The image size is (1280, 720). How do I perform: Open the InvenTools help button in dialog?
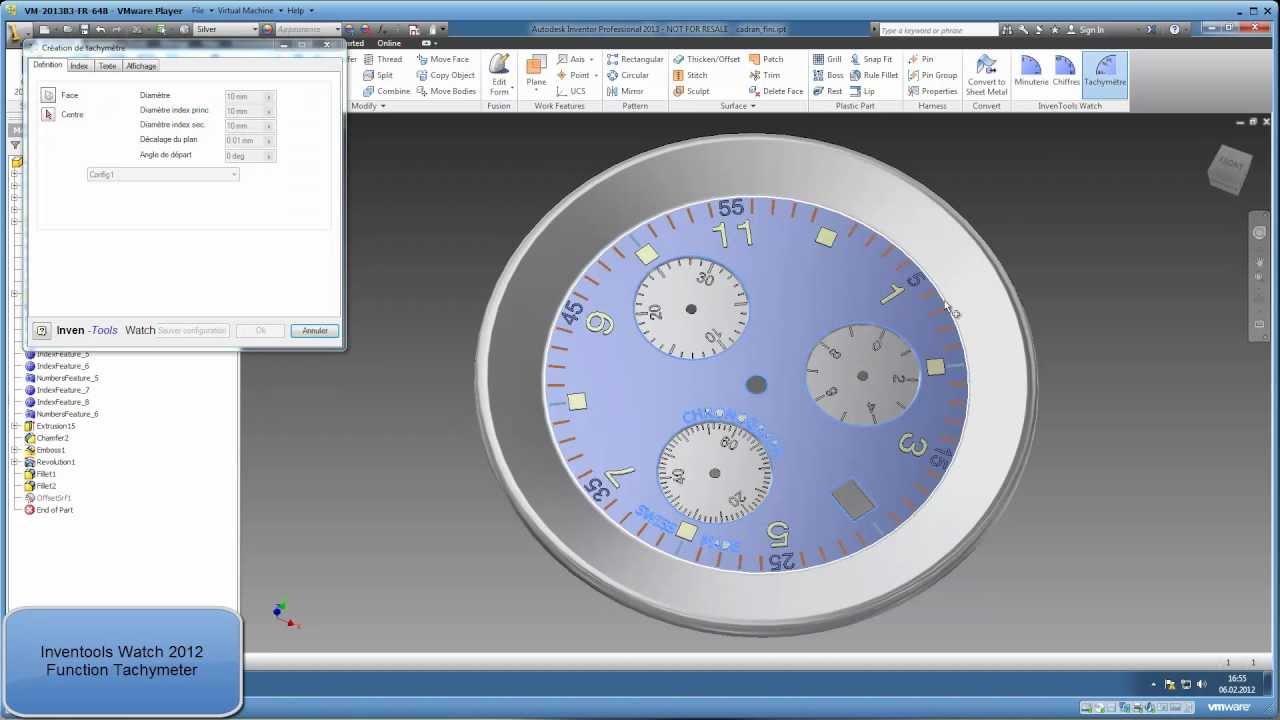pyautogui.click(x=42, y=331)
